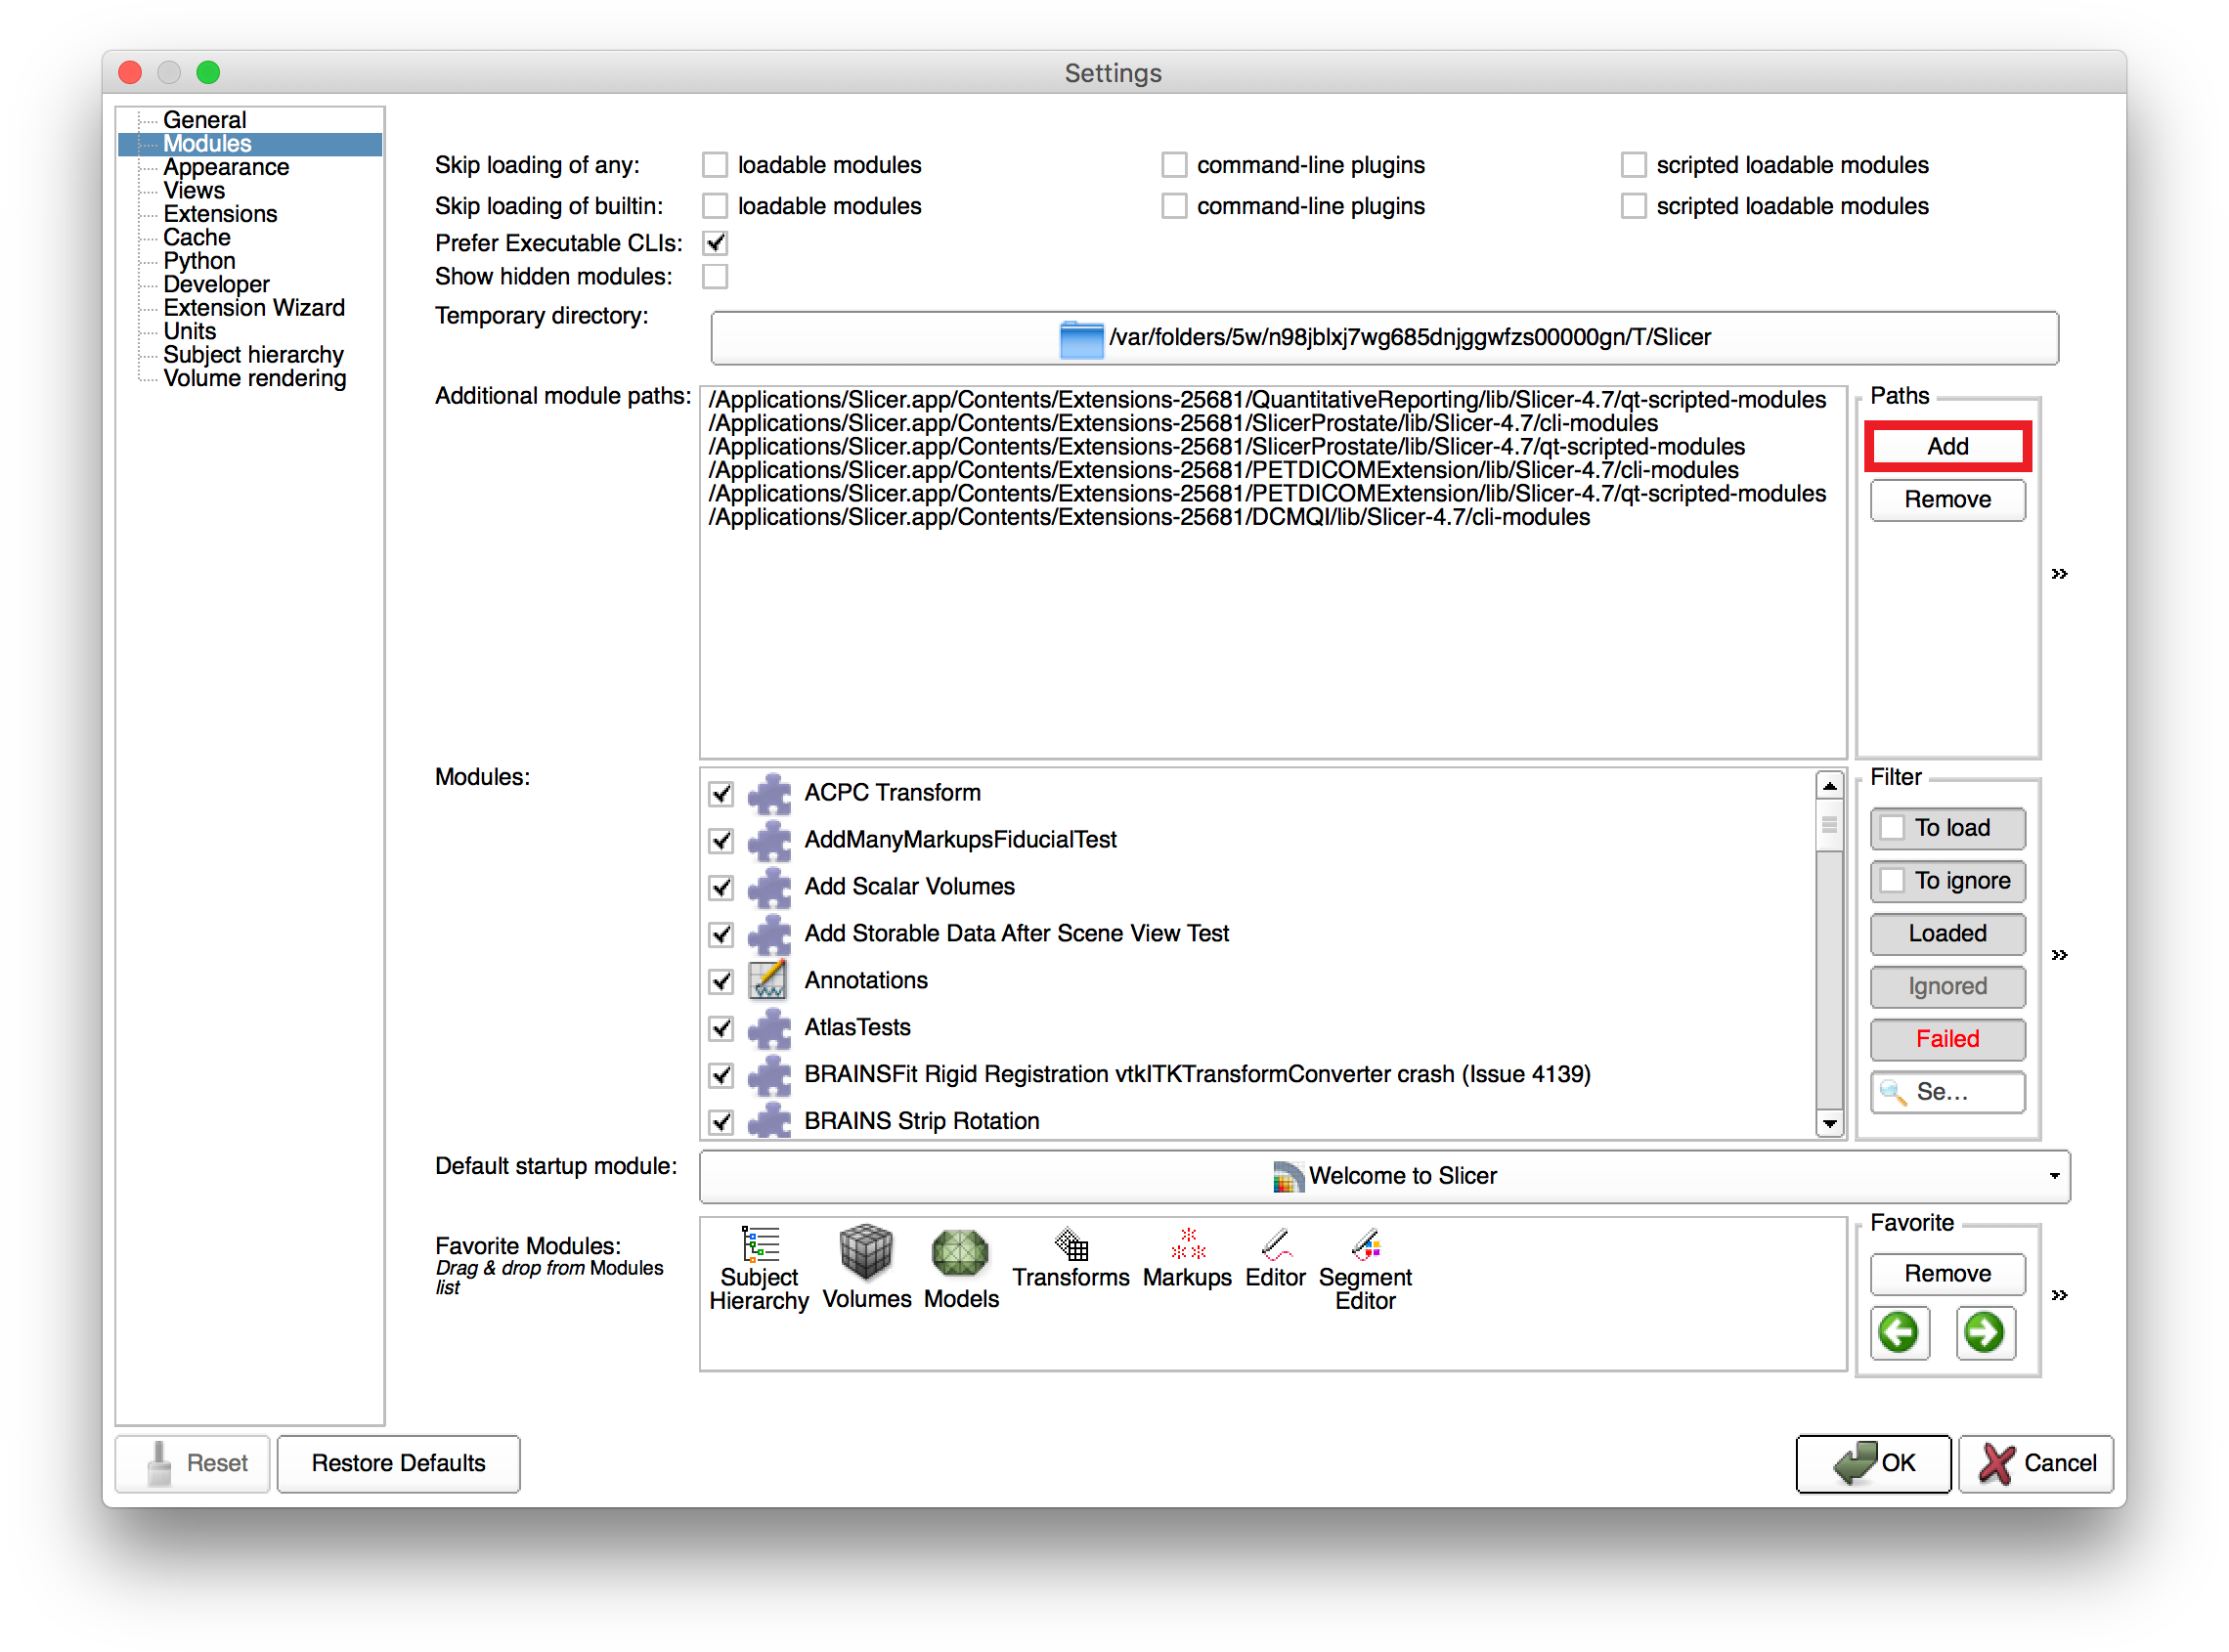
Task: Enable skip builtin command-line plugins
Action: [1174, 206]
